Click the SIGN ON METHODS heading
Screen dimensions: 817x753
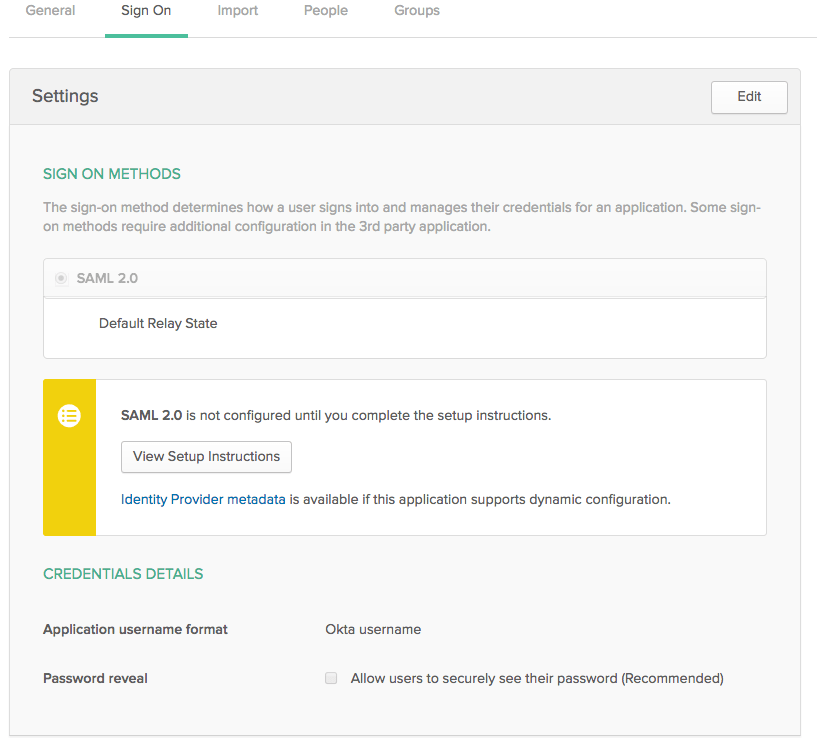(111, 173)
